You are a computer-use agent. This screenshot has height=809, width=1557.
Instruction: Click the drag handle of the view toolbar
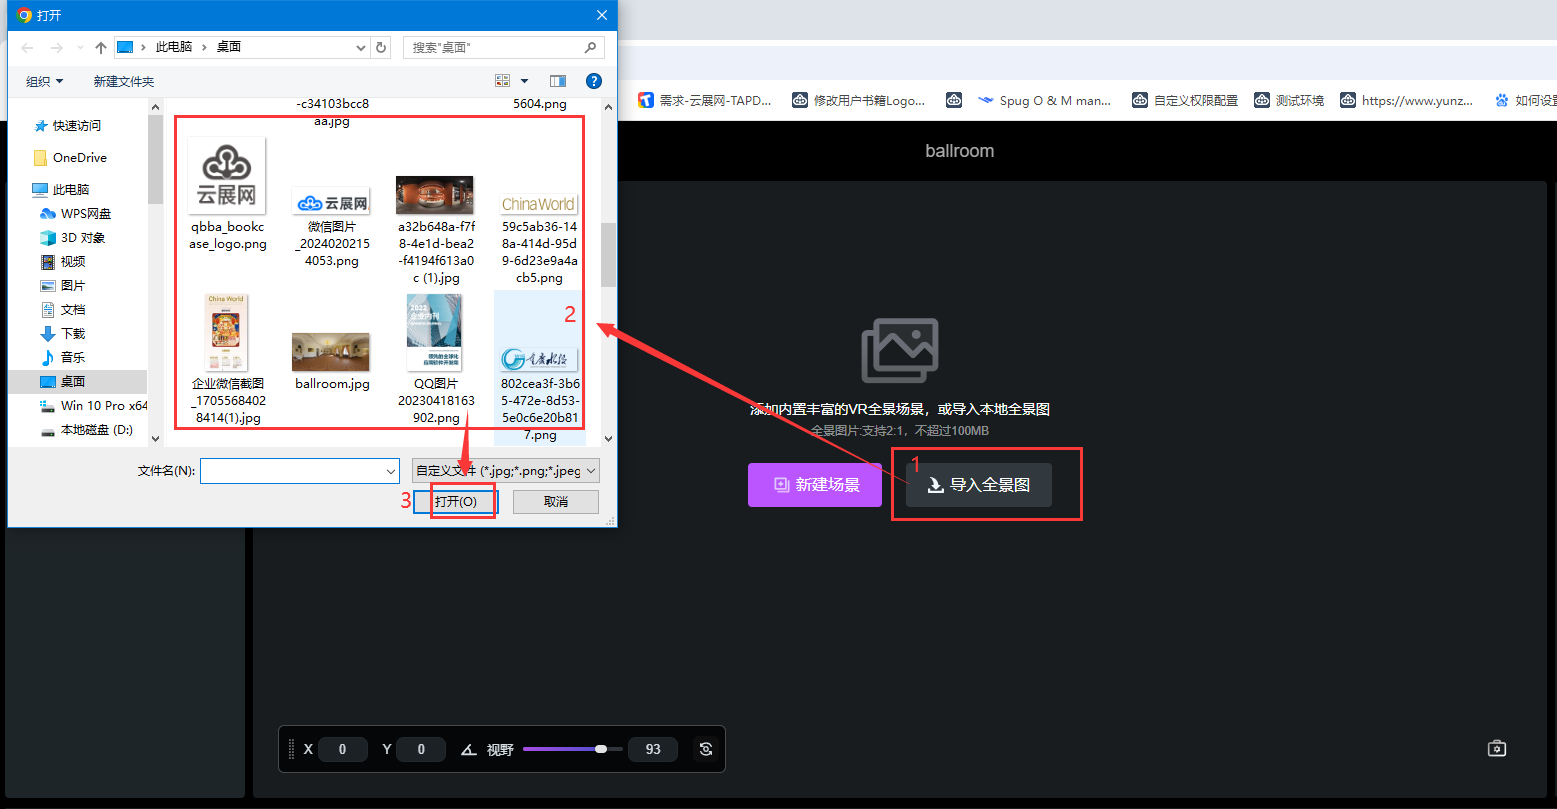tap(292, 749)
